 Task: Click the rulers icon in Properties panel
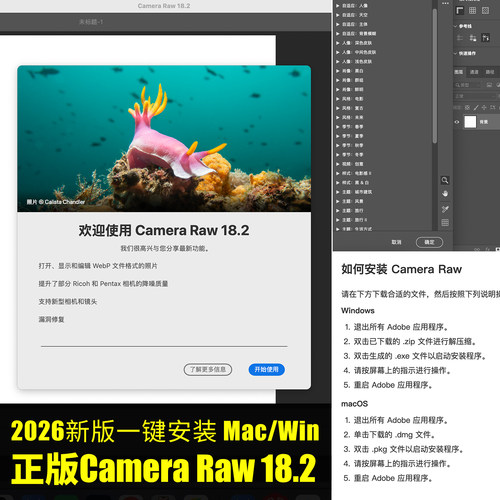click(460, 10)
